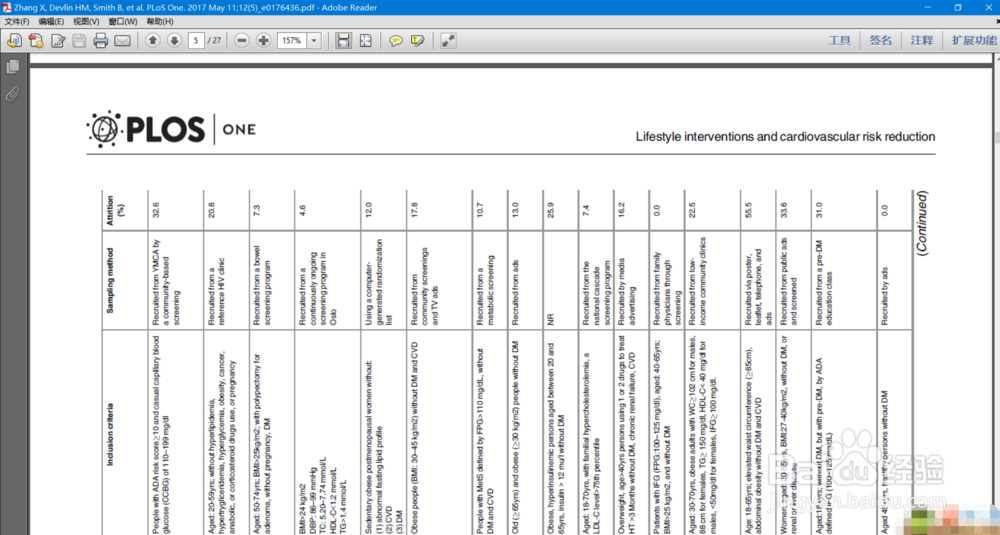
Task: Click 'Recruited from a reference HIV clinic' cell
Action: click(x=216, y=291)
